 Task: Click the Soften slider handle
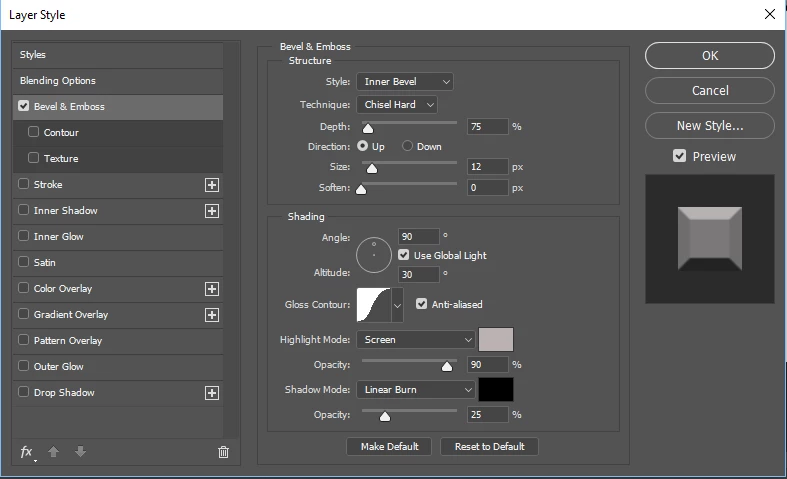coord(361,189)
